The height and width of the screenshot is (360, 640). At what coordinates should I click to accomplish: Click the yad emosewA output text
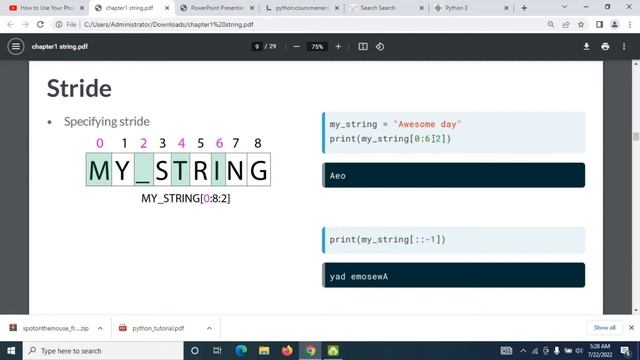[x=359, y=276]
